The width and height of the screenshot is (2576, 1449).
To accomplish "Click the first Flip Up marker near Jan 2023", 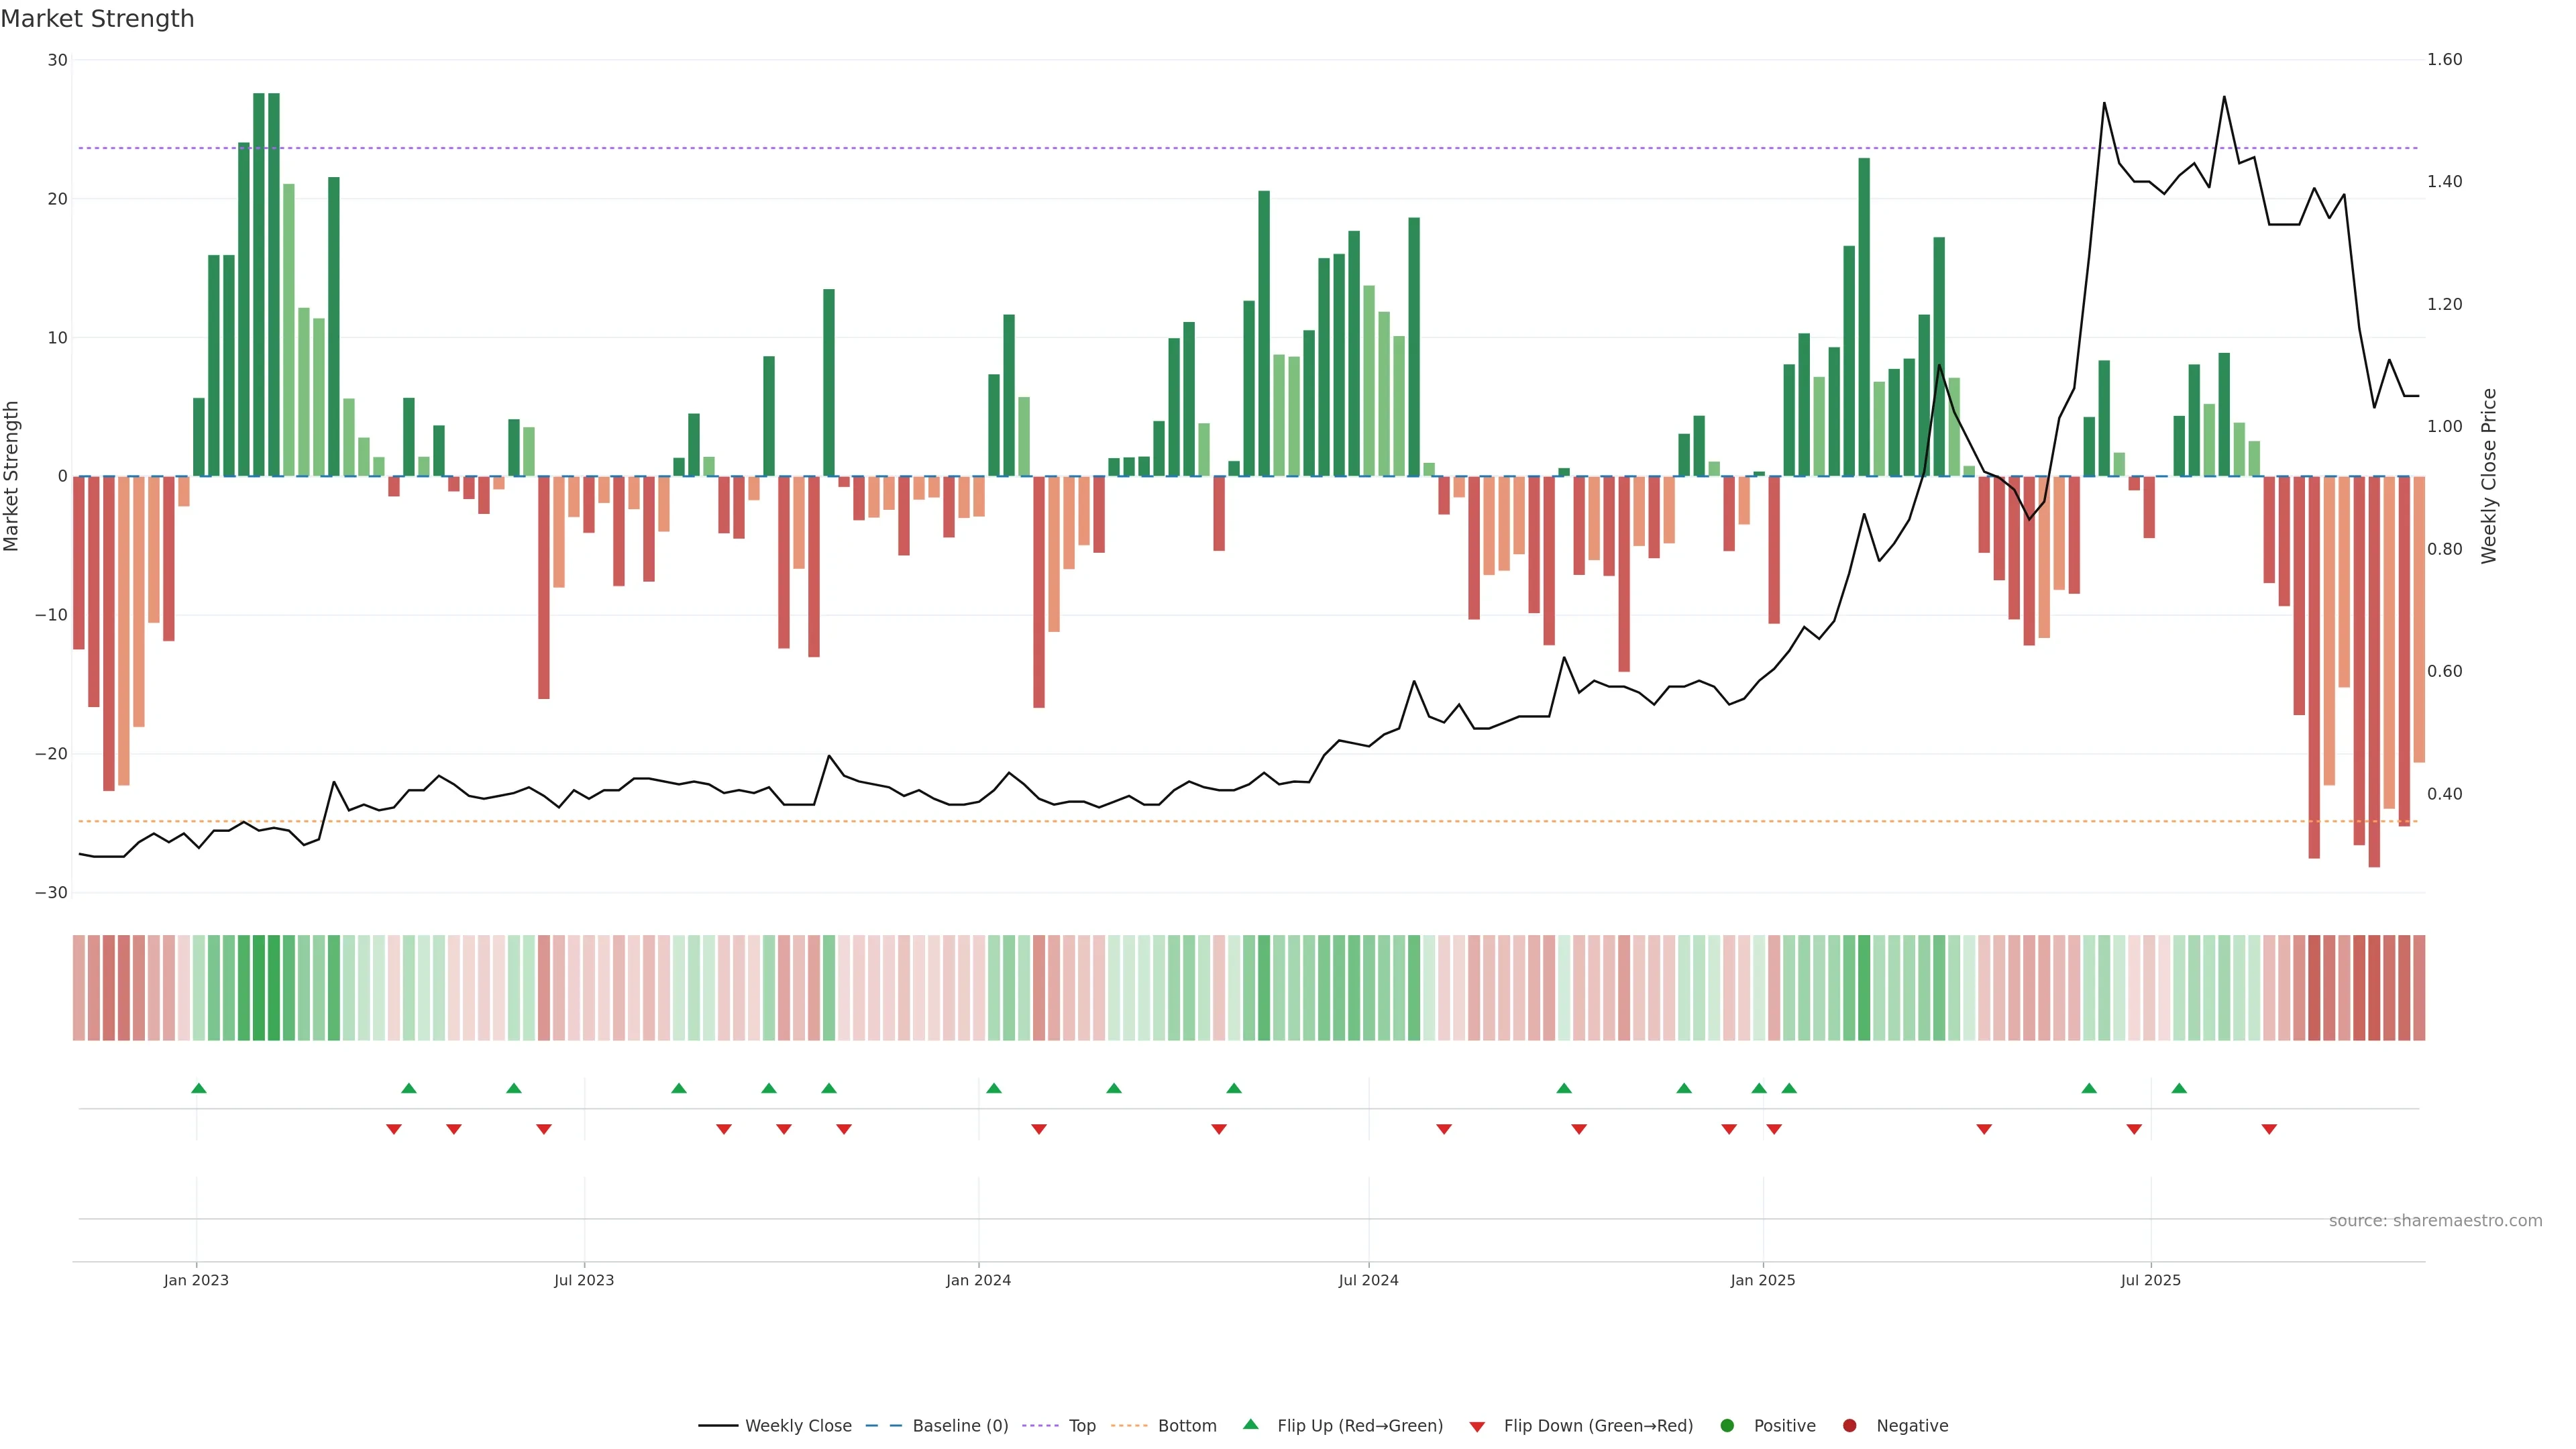I will [199, 1088].
